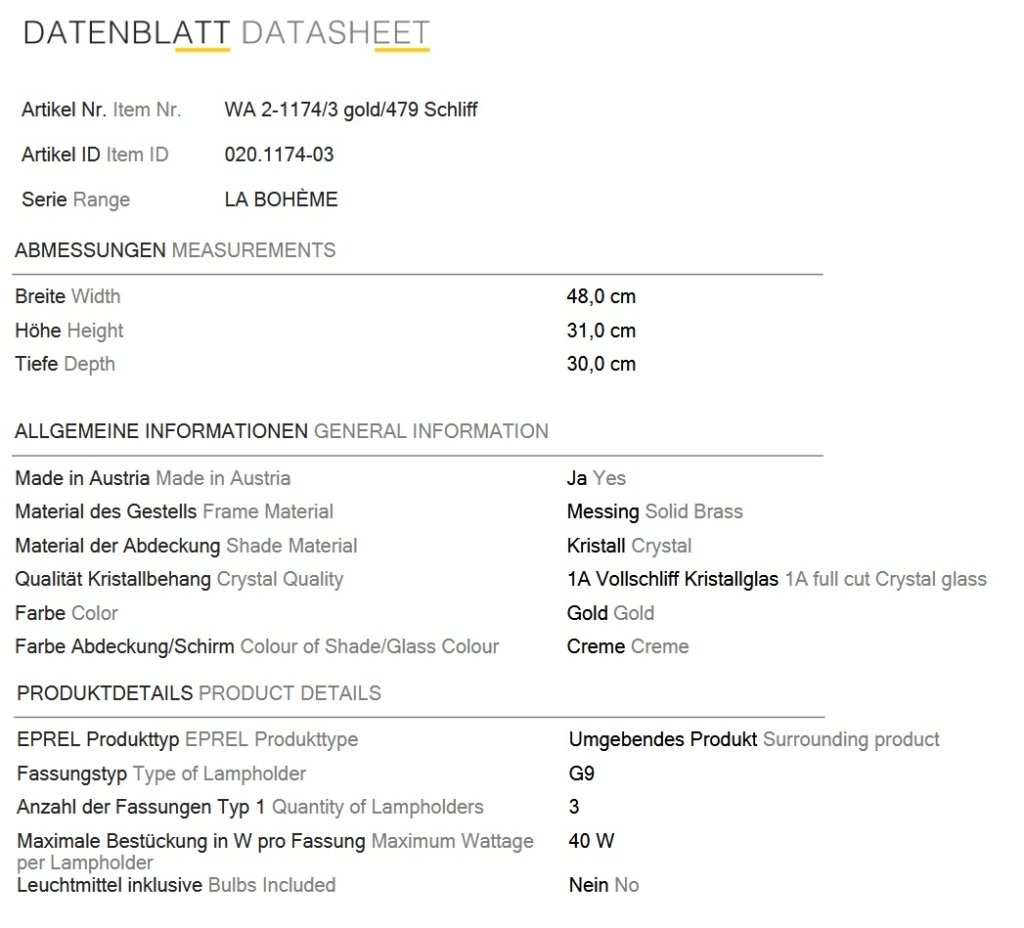The height and width of the screenshot is (928, 1024).
Task: Click the 'Made in Austria' label
Action: (x=153, y=478)
